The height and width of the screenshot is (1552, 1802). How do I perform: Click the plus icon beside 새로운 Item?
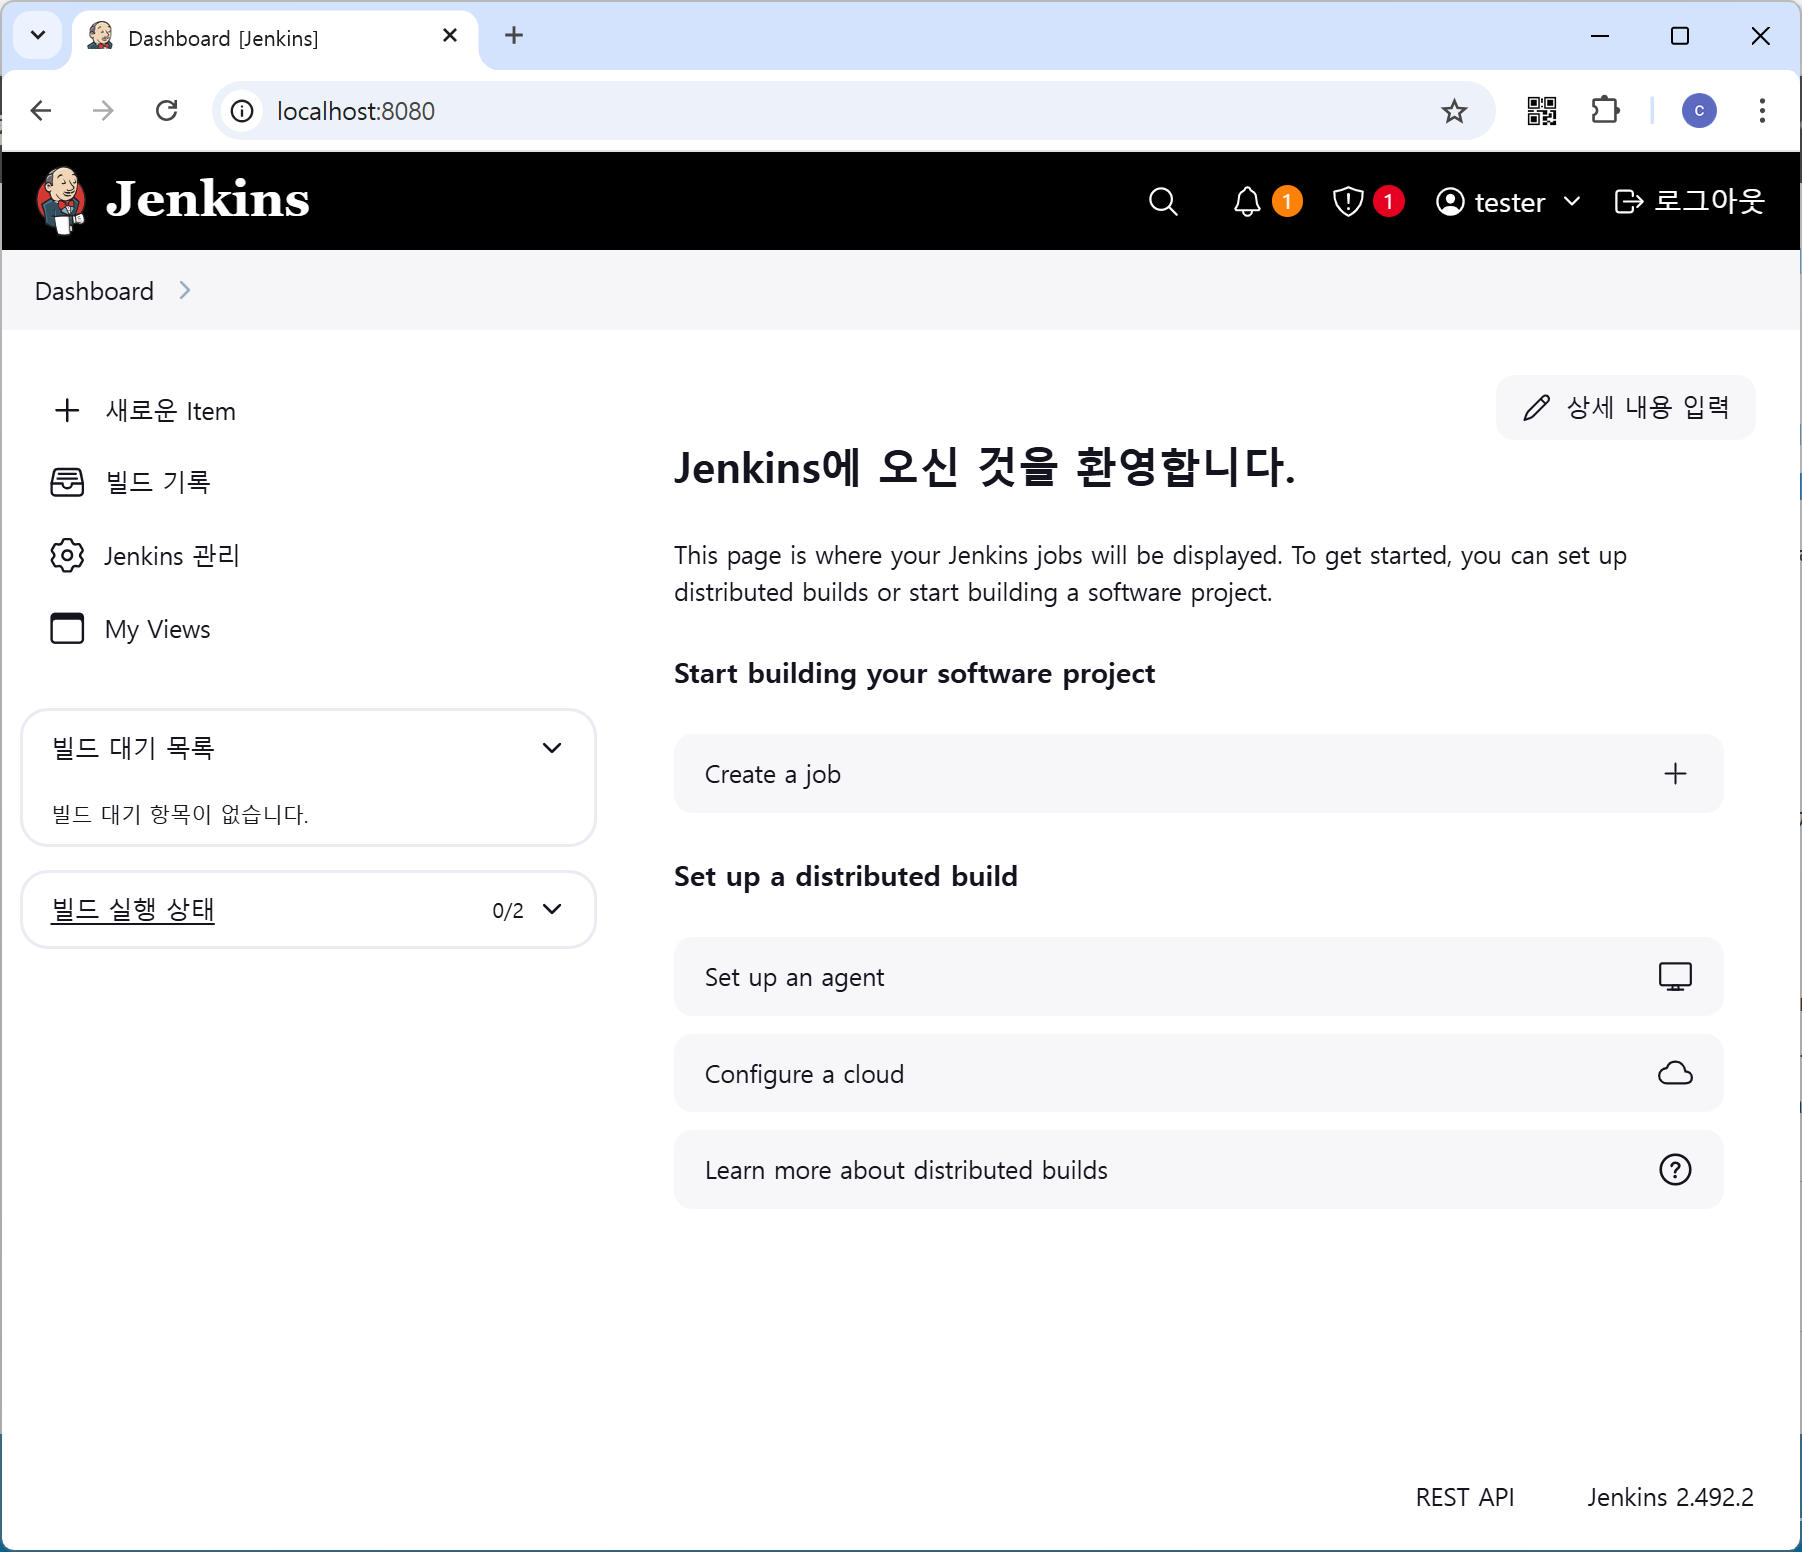click(67, 410)
